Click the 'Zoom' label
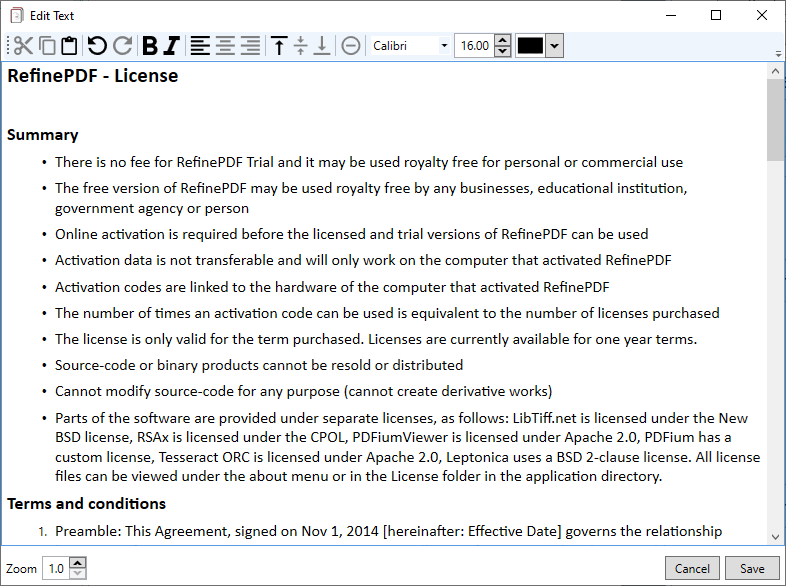 [x=22, y=569]
